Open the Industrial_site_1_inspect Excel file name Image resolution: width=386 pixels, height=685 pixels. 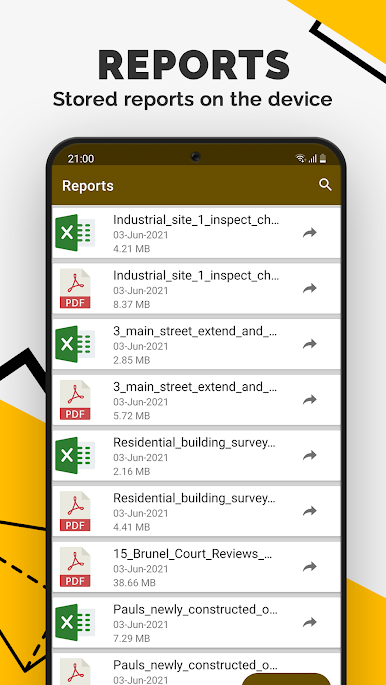click(196, 220)
